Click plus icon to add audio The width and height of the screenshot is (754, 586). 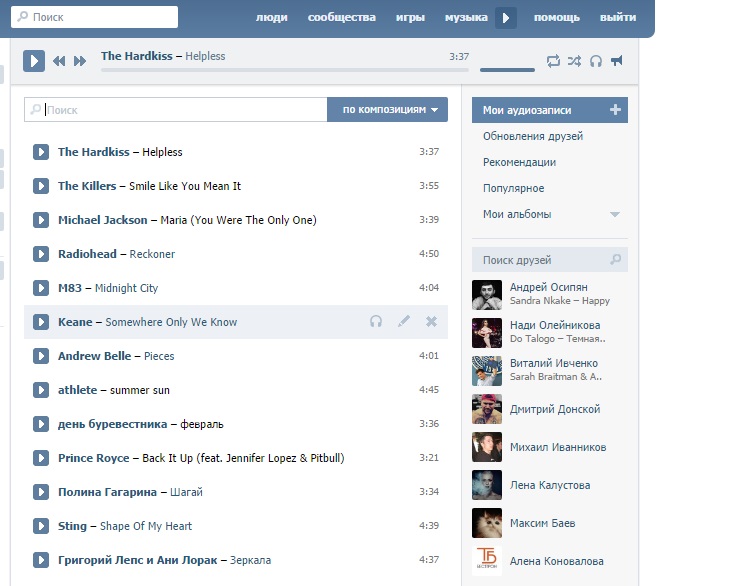click(615, 110)
